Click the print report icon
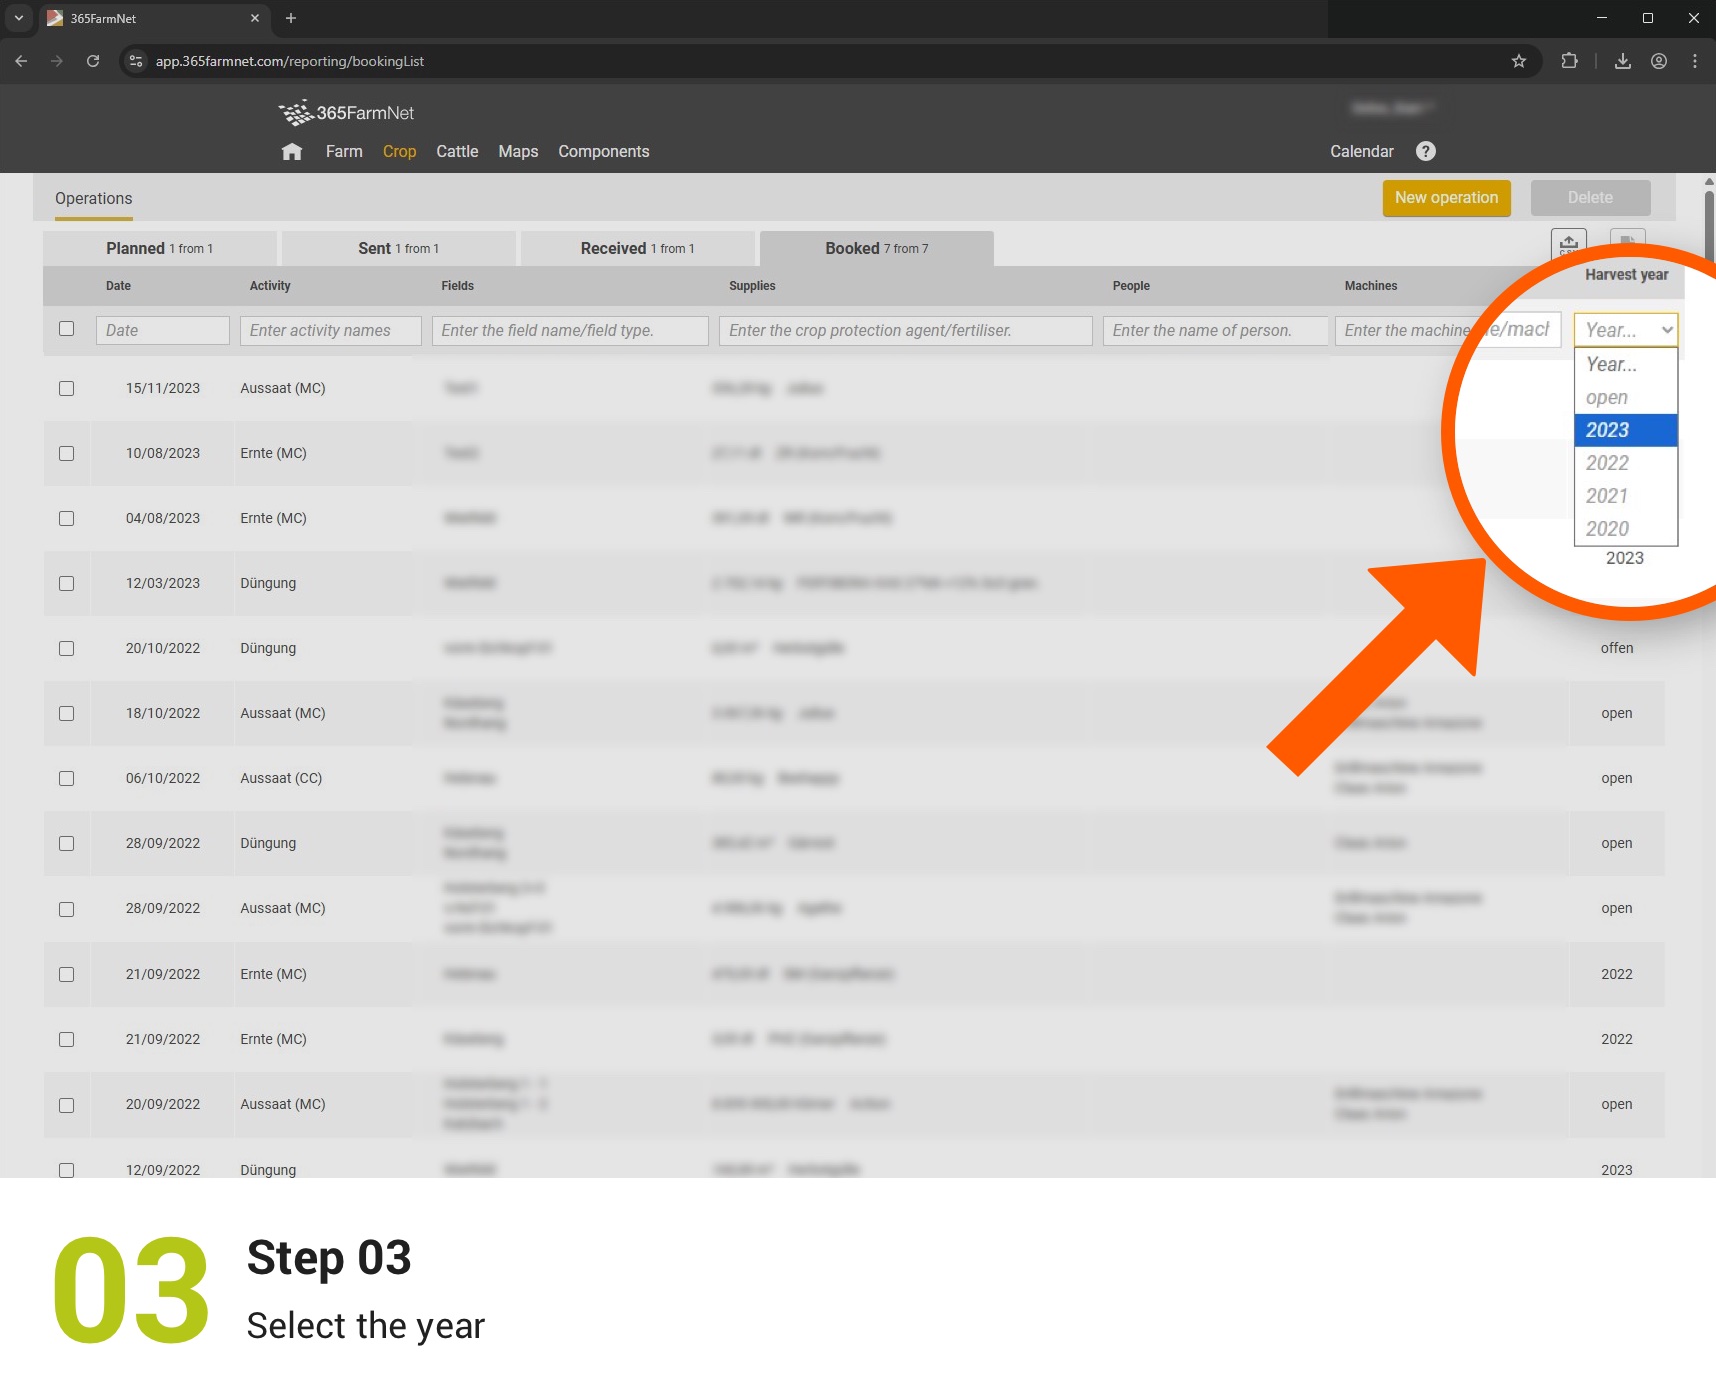The image size is (1716, 1392). pyautogui.click(x=1627, y=243)
